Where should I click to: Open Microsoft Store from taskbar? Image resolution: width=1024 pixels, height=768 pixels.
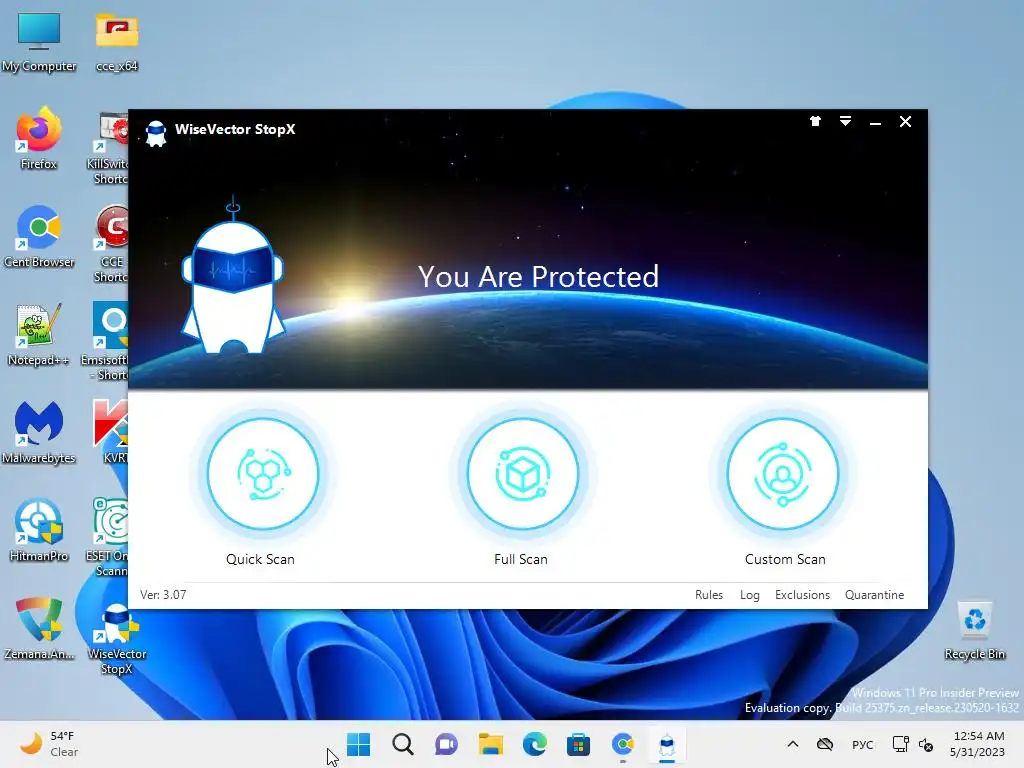(x=579, y=744)
